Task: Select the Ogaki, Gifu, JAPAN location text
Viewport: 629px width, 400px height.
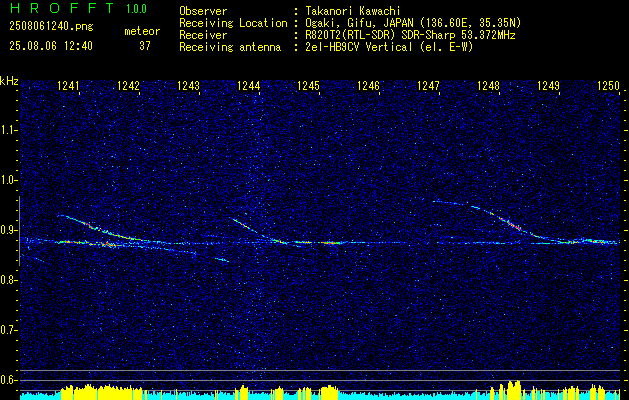Action: 413,23
